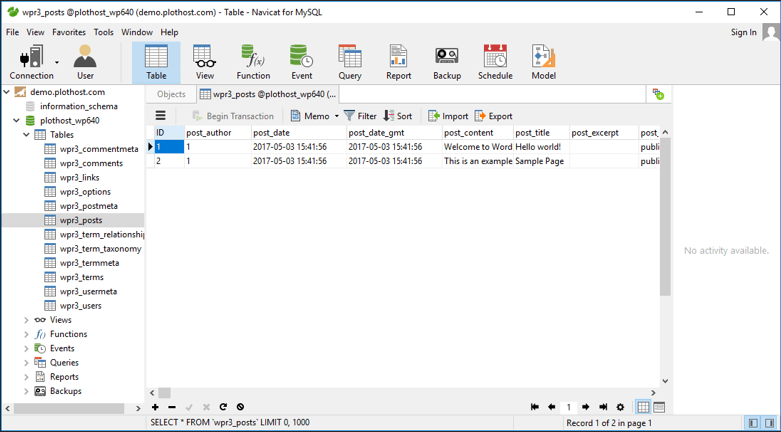This screenshot has height=432, width=781.
Task: Select the information_schema database
Action: 79,106
